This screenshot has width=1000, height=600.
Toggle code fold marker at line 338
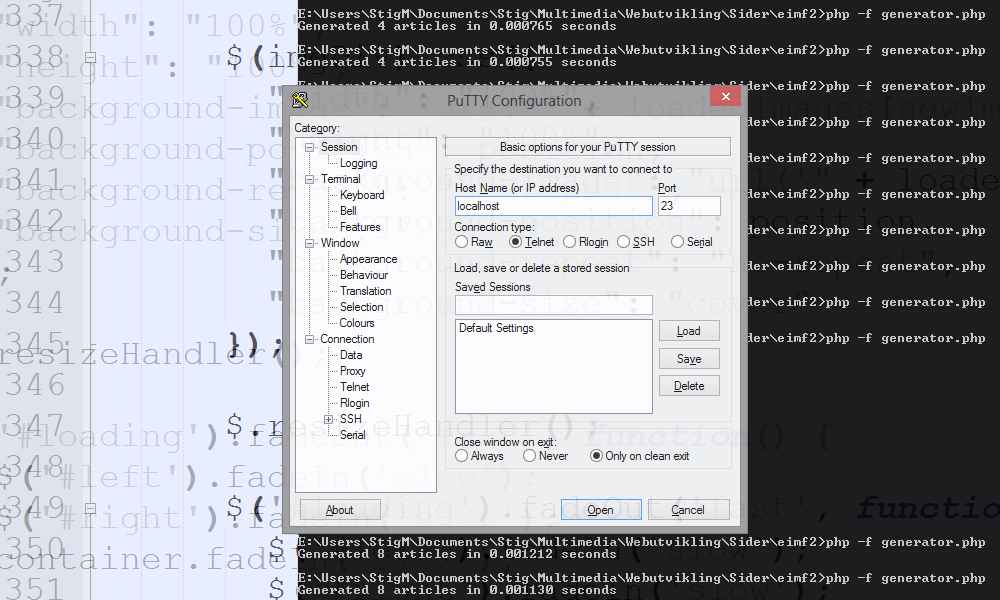click(x=91, y=57)
